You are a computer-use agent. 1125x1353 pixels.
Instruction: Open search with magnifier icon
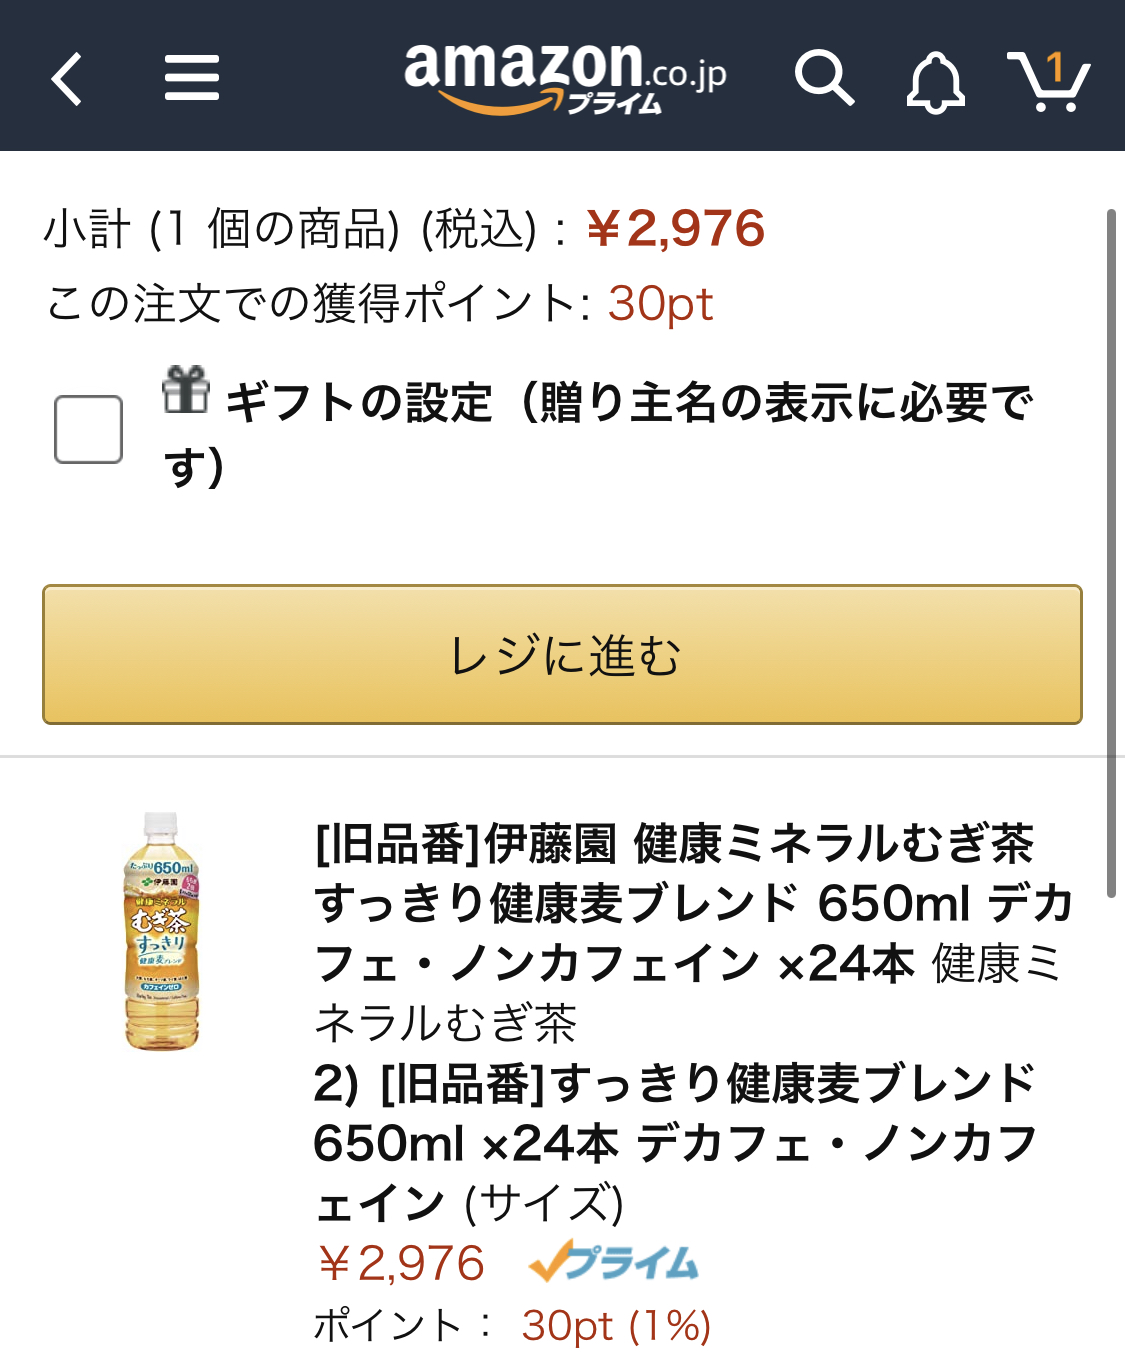click(824, 78)
